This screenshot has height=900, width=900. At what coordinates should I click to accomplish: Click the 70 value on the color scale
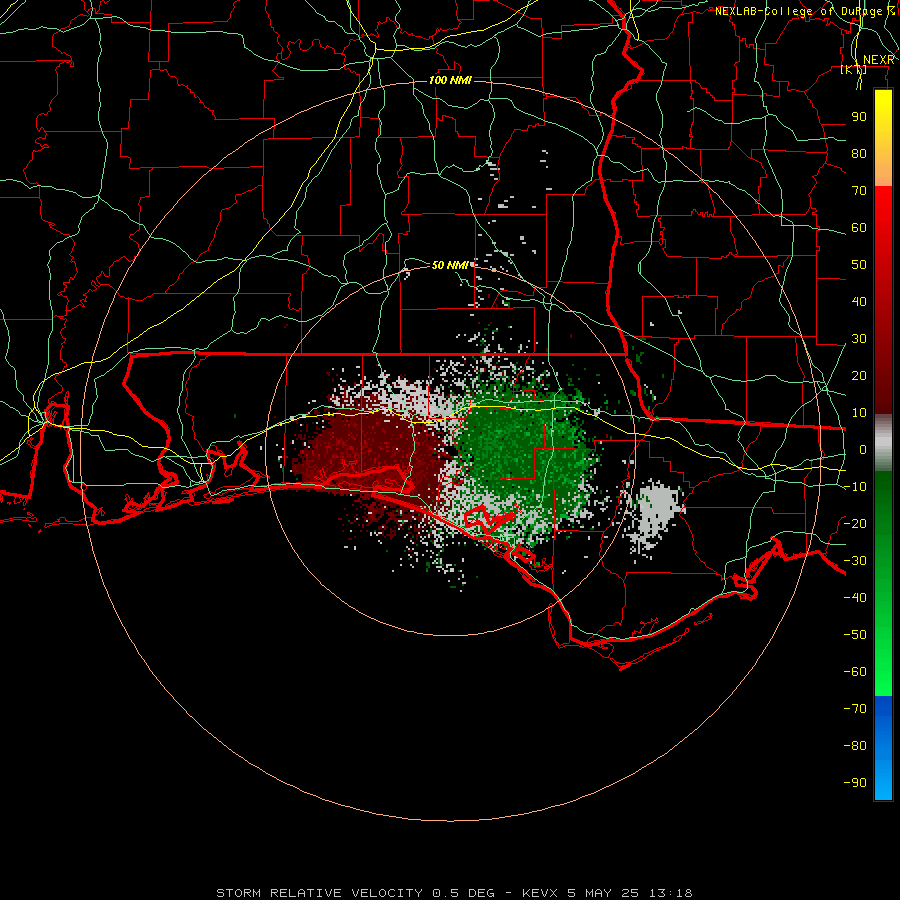coord(859,191)
